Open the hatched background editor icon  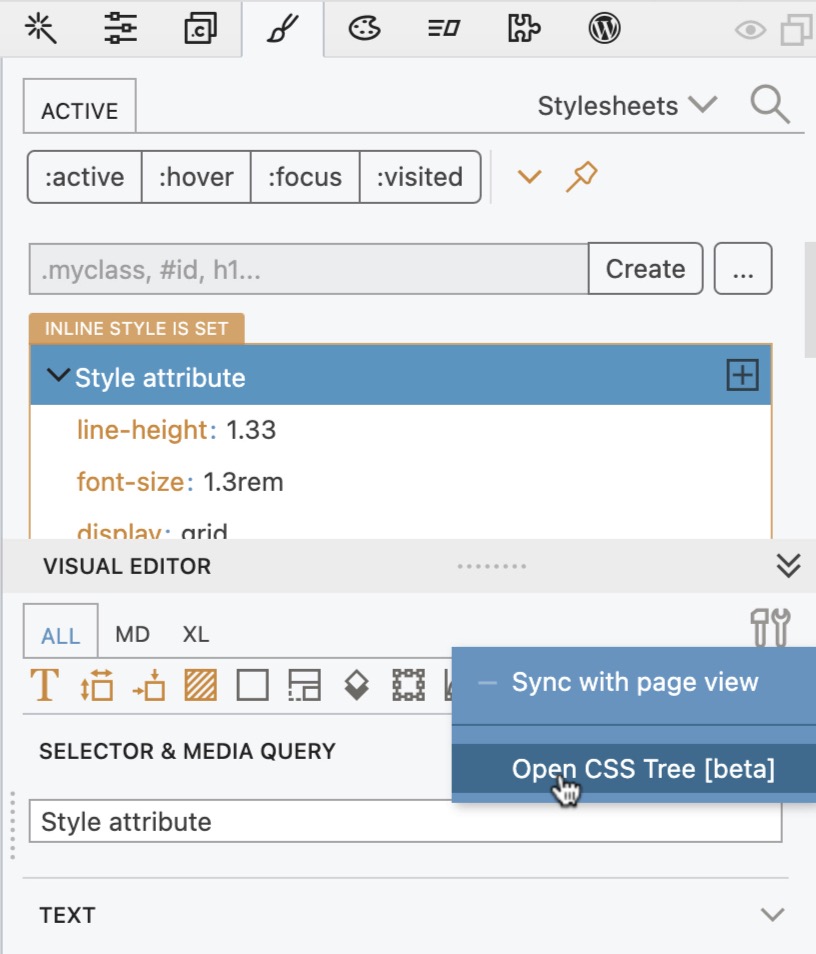click(x=200, y=685)
